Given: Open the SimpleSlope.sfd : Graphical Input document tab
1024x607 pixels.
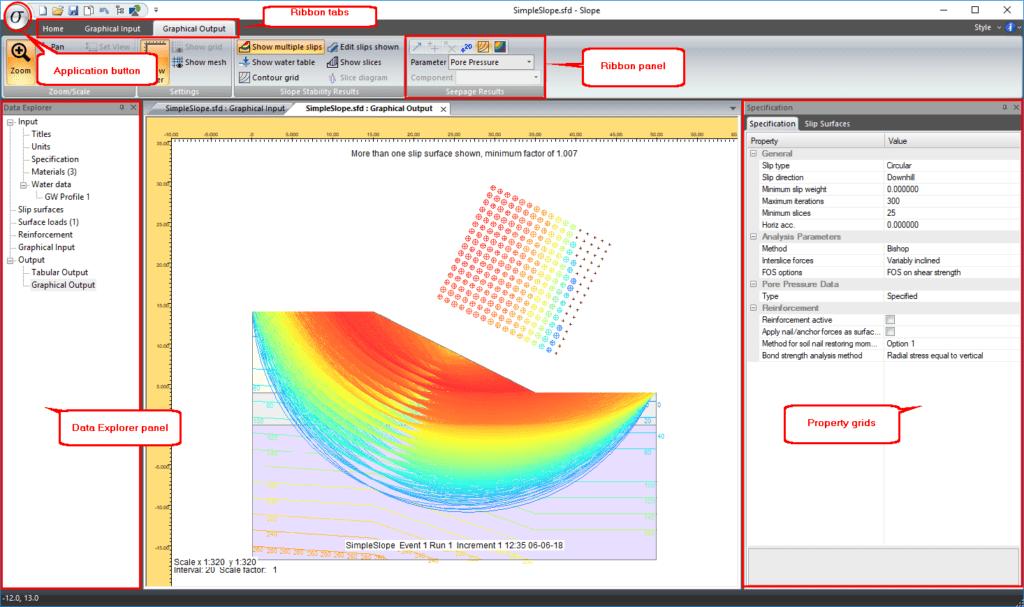Looking at the screenshot, I should pyautogui.click(x=225, y=108).
